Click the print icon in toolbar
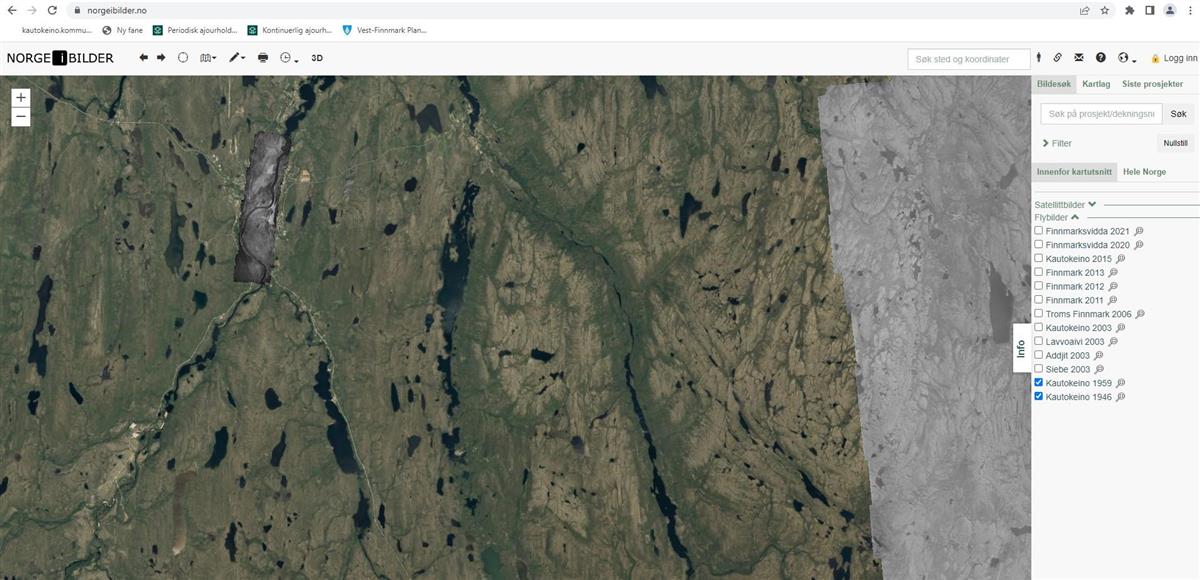The width and height of the screenshot is (1200, 580). [263, 58]
